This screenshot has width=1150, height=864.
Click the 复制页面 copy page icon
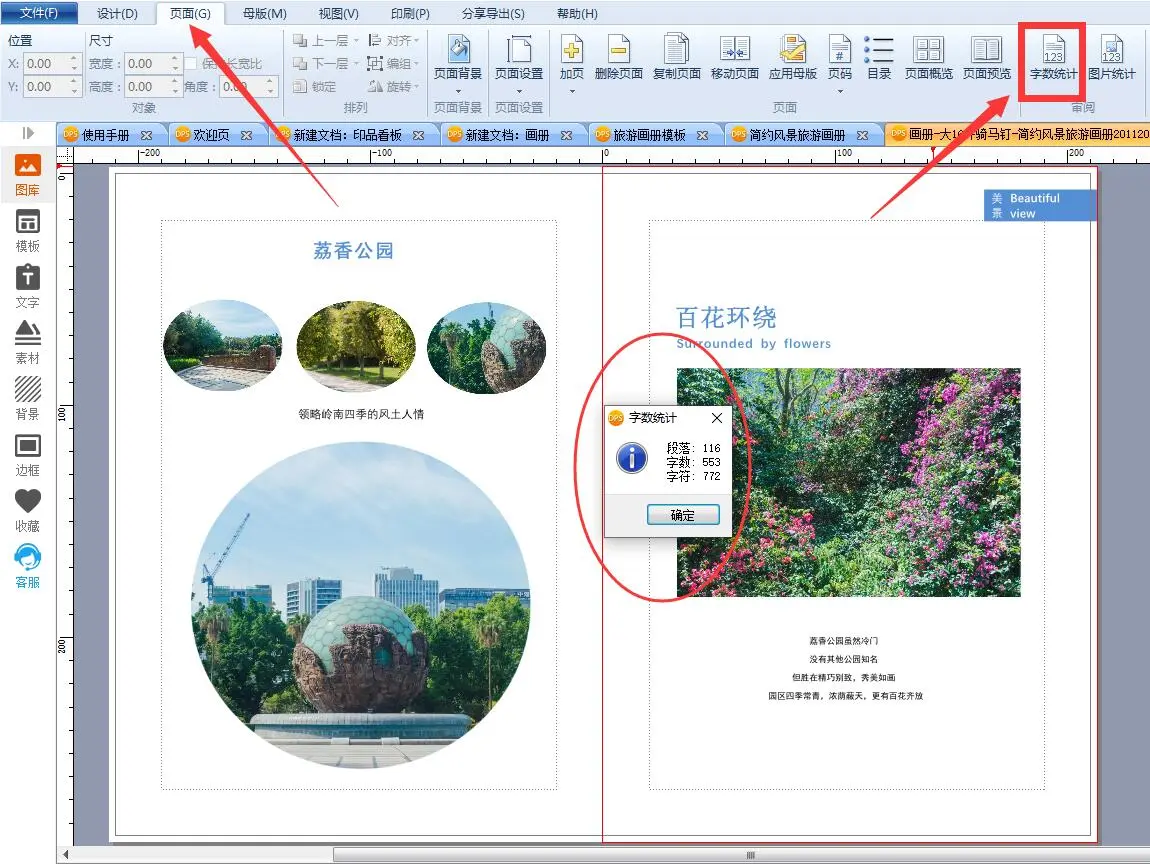676,56
